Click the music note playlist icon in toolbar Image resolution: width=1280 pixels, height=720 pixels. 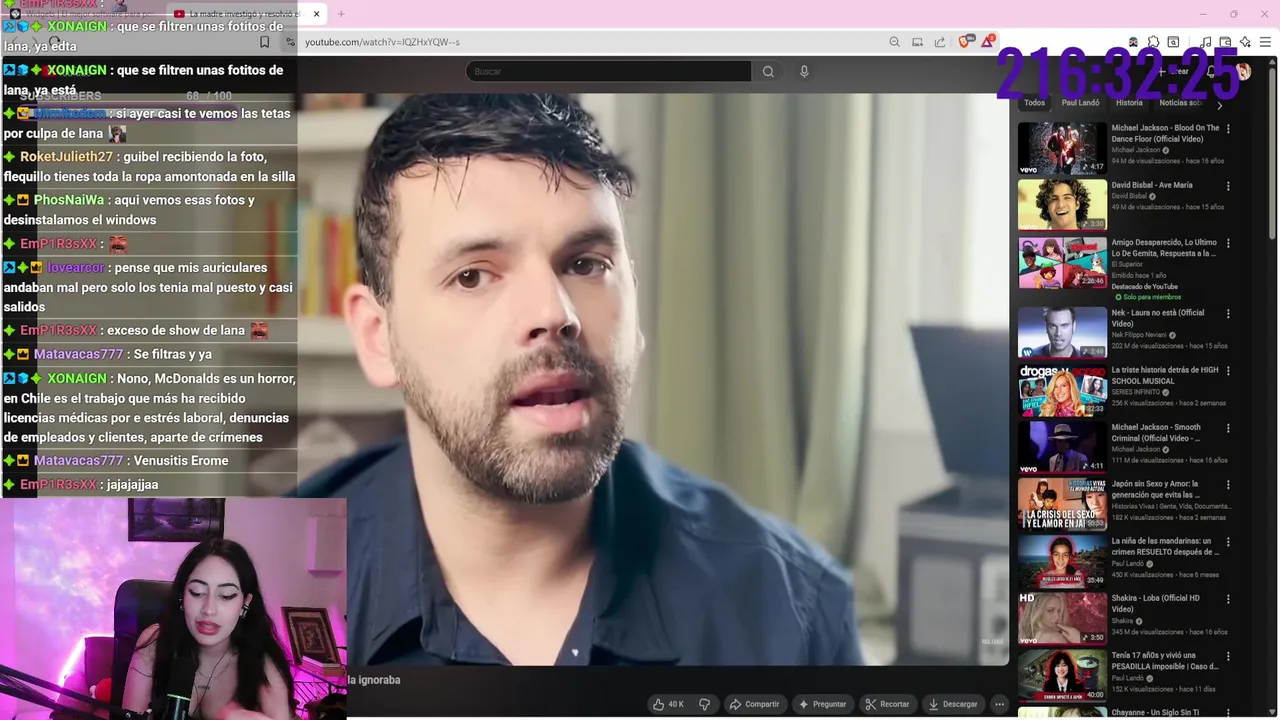click(1206, 42)
